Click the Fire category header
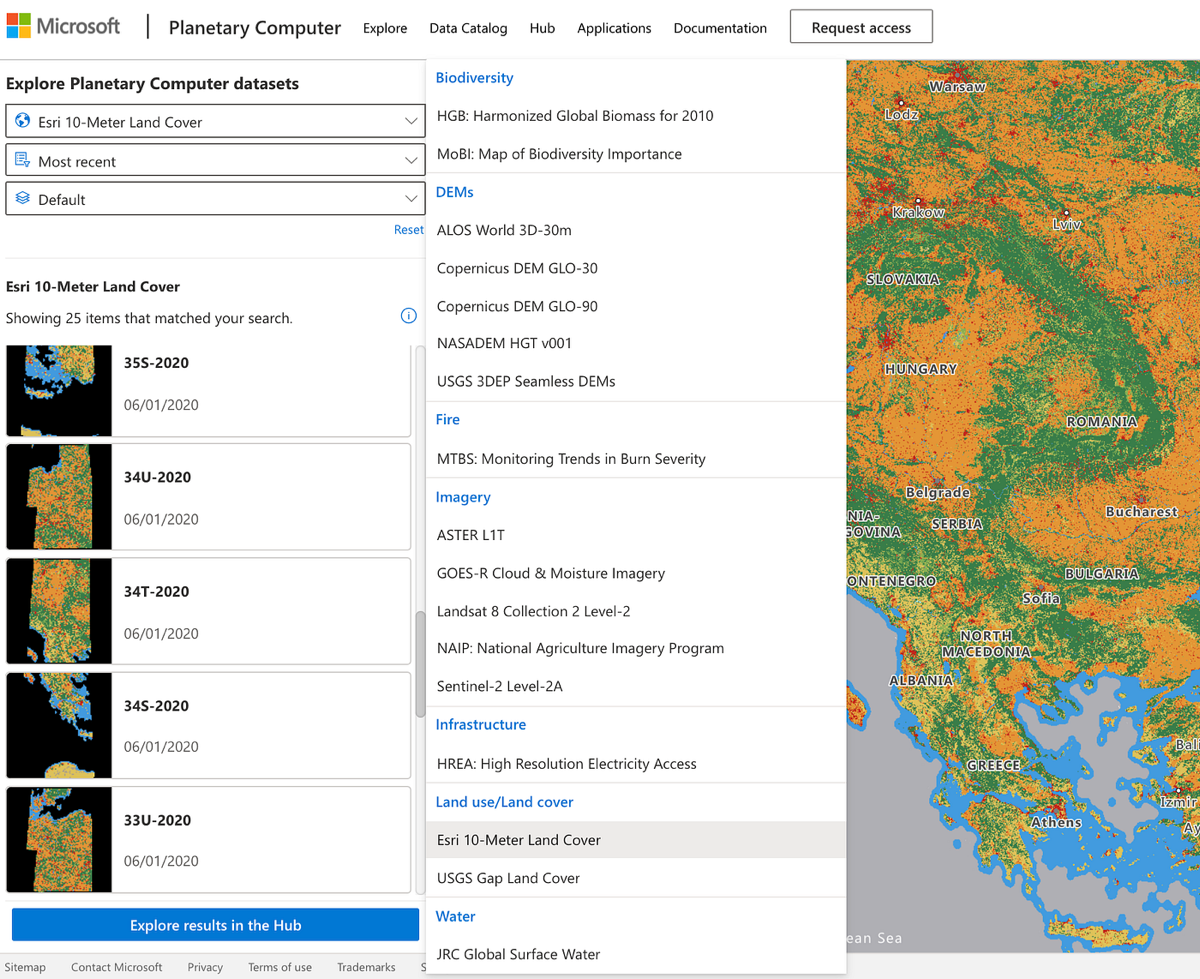This screenshot has width=1200, height=979. [x=447, y=419]
